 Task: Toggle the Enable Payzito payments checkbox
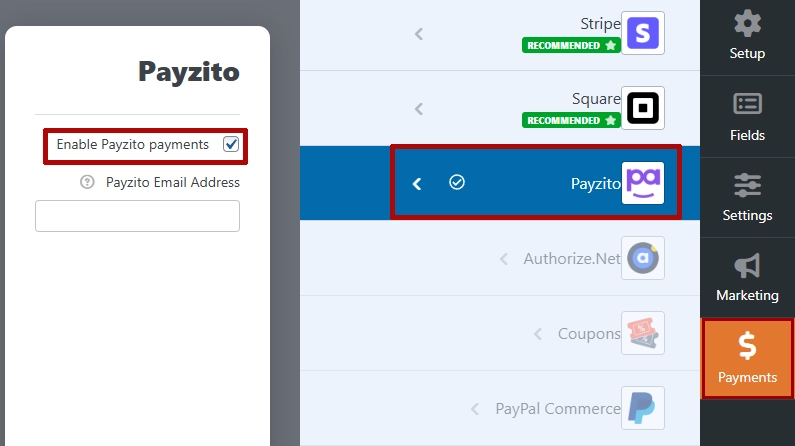click(x=231, y=145)
